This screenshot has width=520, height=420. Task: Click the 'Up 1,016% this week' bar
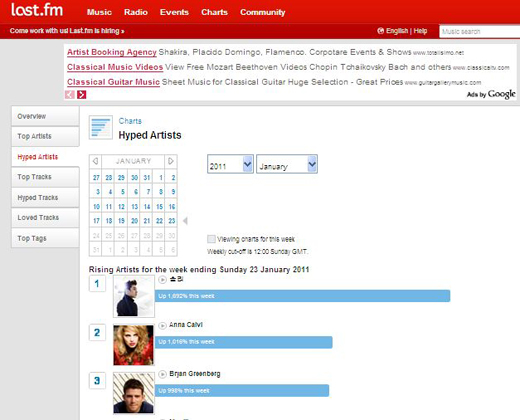coord(244,342)
